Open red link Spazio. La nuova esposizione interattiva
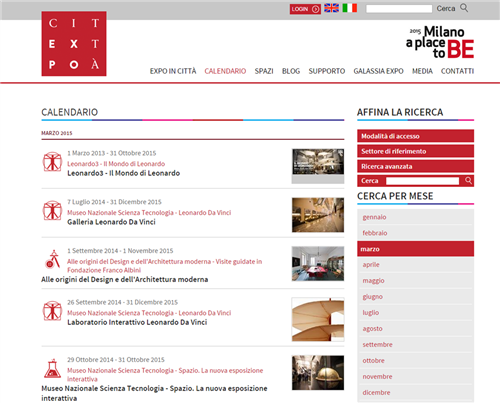This screenshot has width=500, height=403. coord(165,375)
